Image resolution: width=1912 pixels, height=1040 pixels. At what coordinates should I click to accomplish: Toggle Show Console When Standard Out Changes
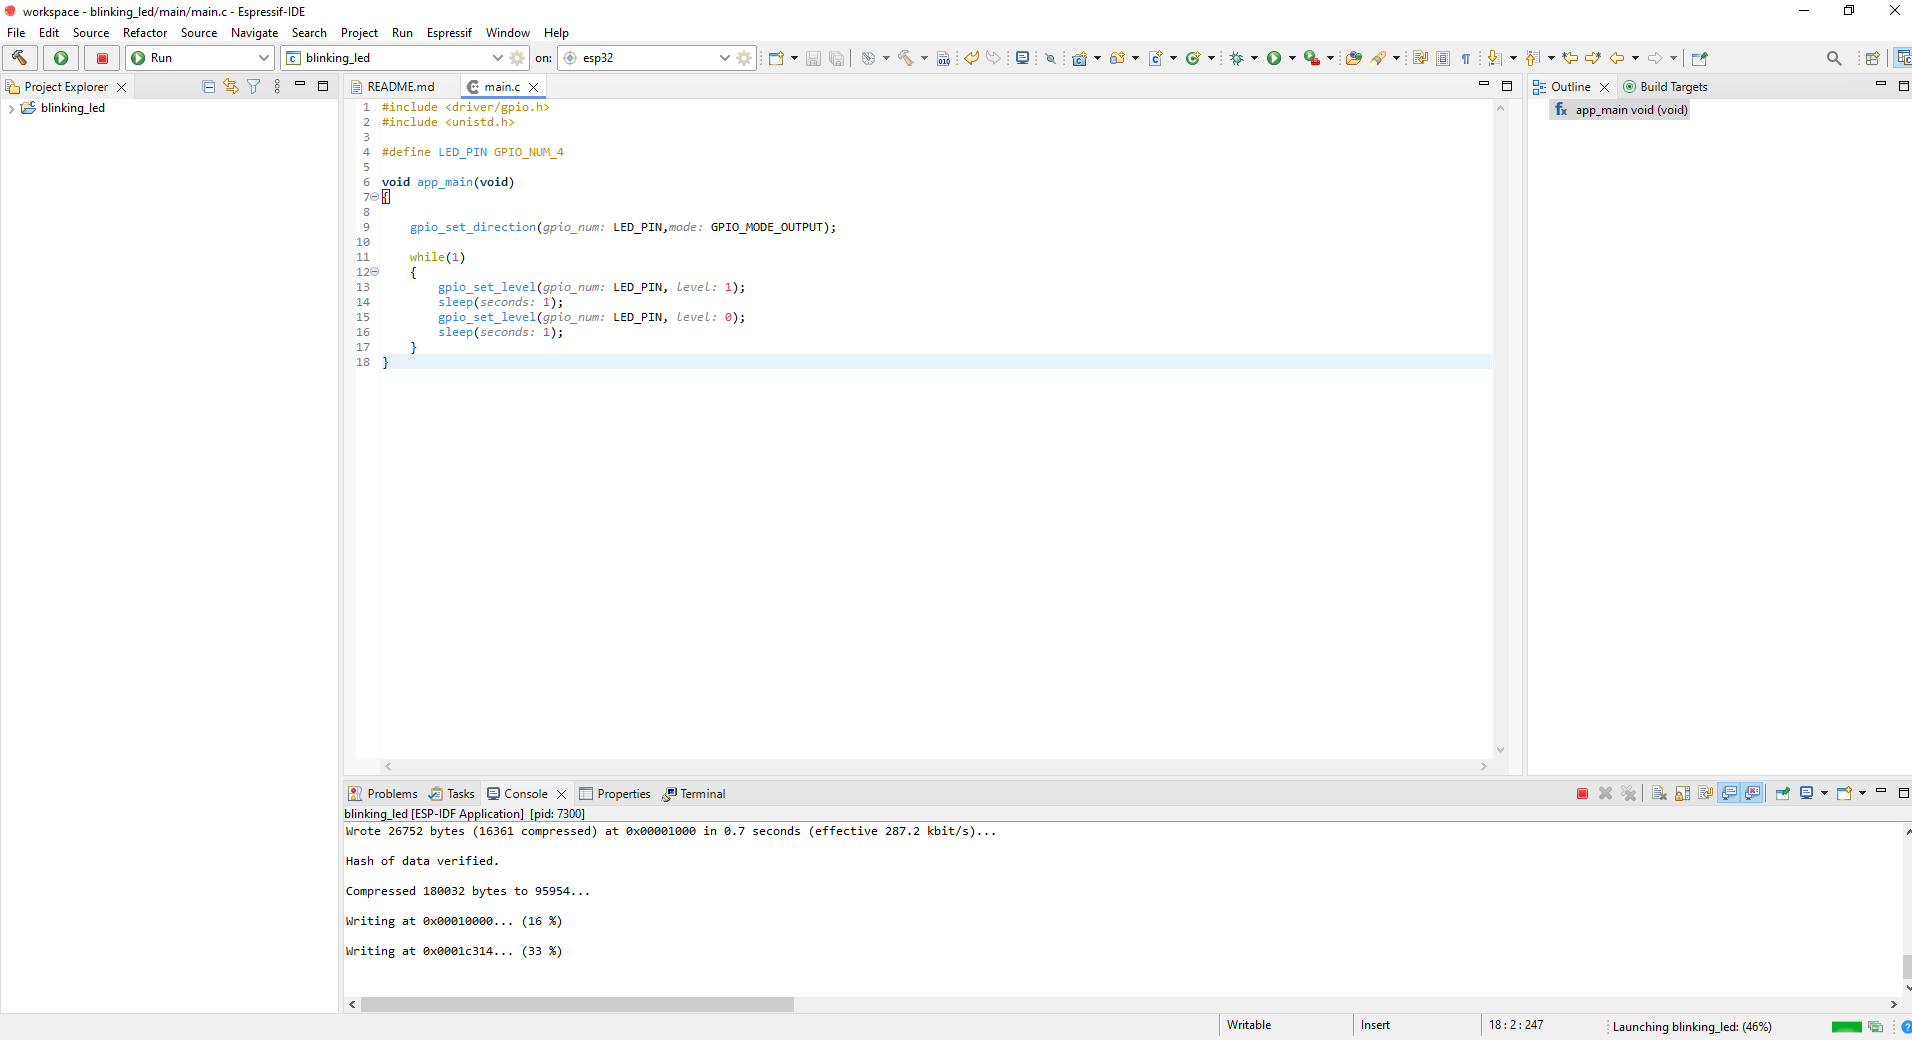pos(1729,793)
